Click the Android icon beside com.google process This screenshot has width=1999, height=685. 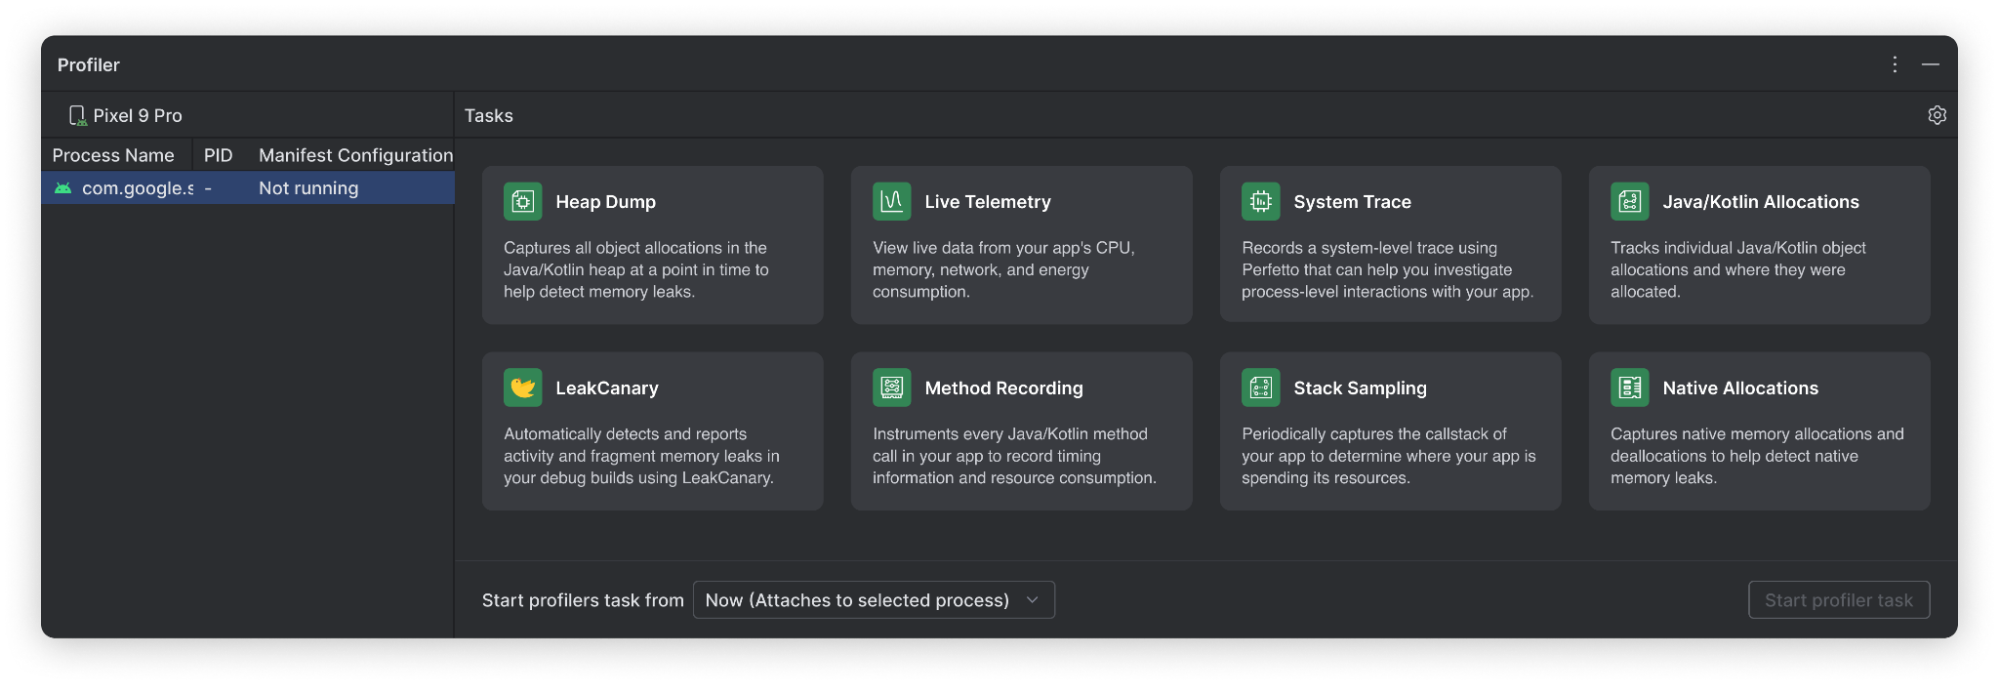coord(63,188)
